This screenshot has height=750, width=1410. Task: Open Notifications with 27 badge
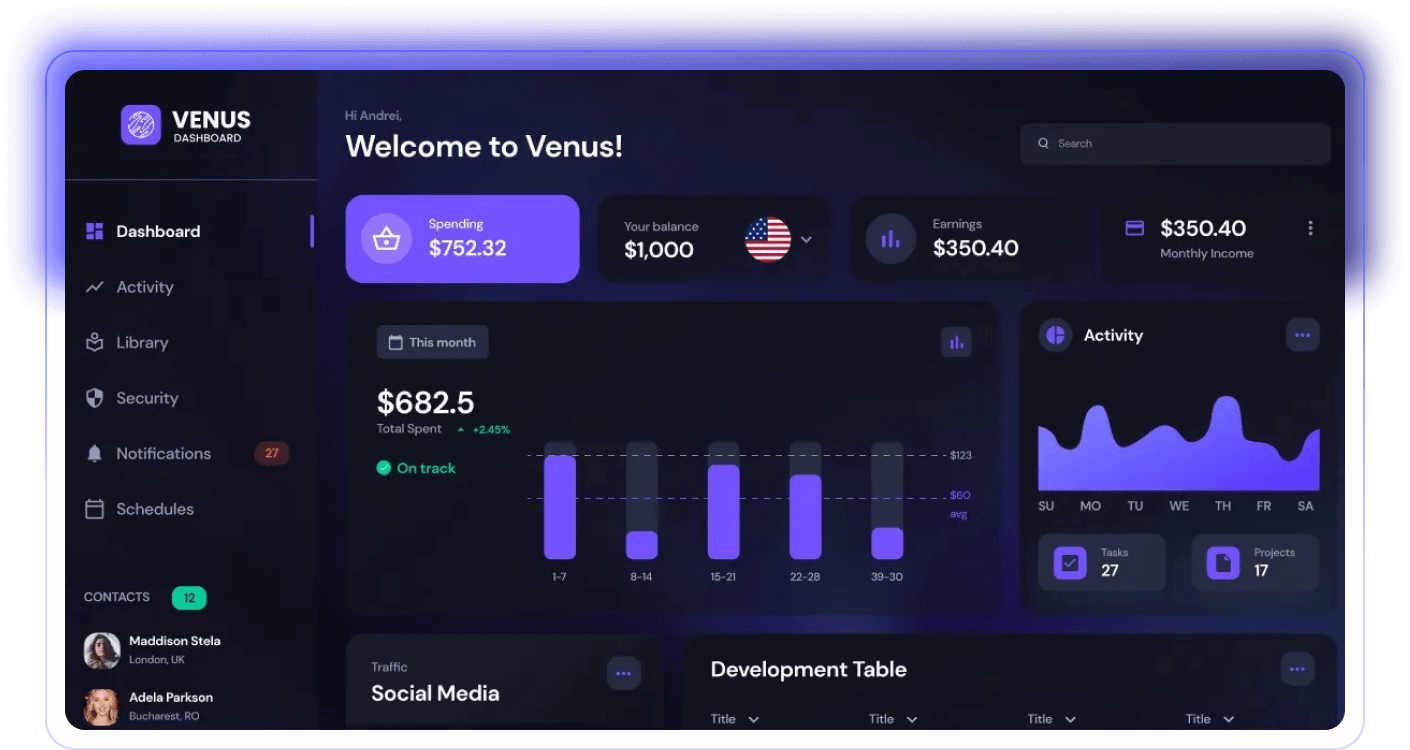coord(163,453)
